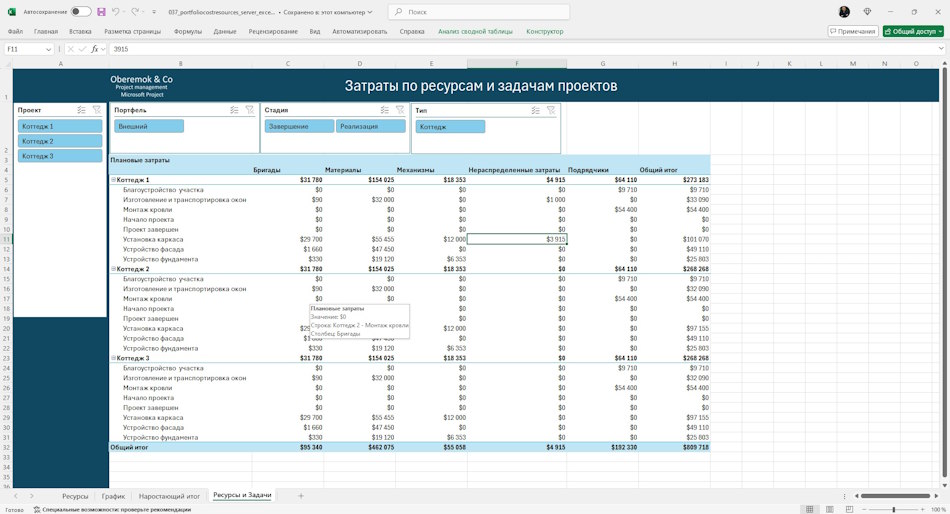This screenshot has width=950, height=514.
Task: Switch to Page Break Preview view
Action: click(x=849, y=509)
